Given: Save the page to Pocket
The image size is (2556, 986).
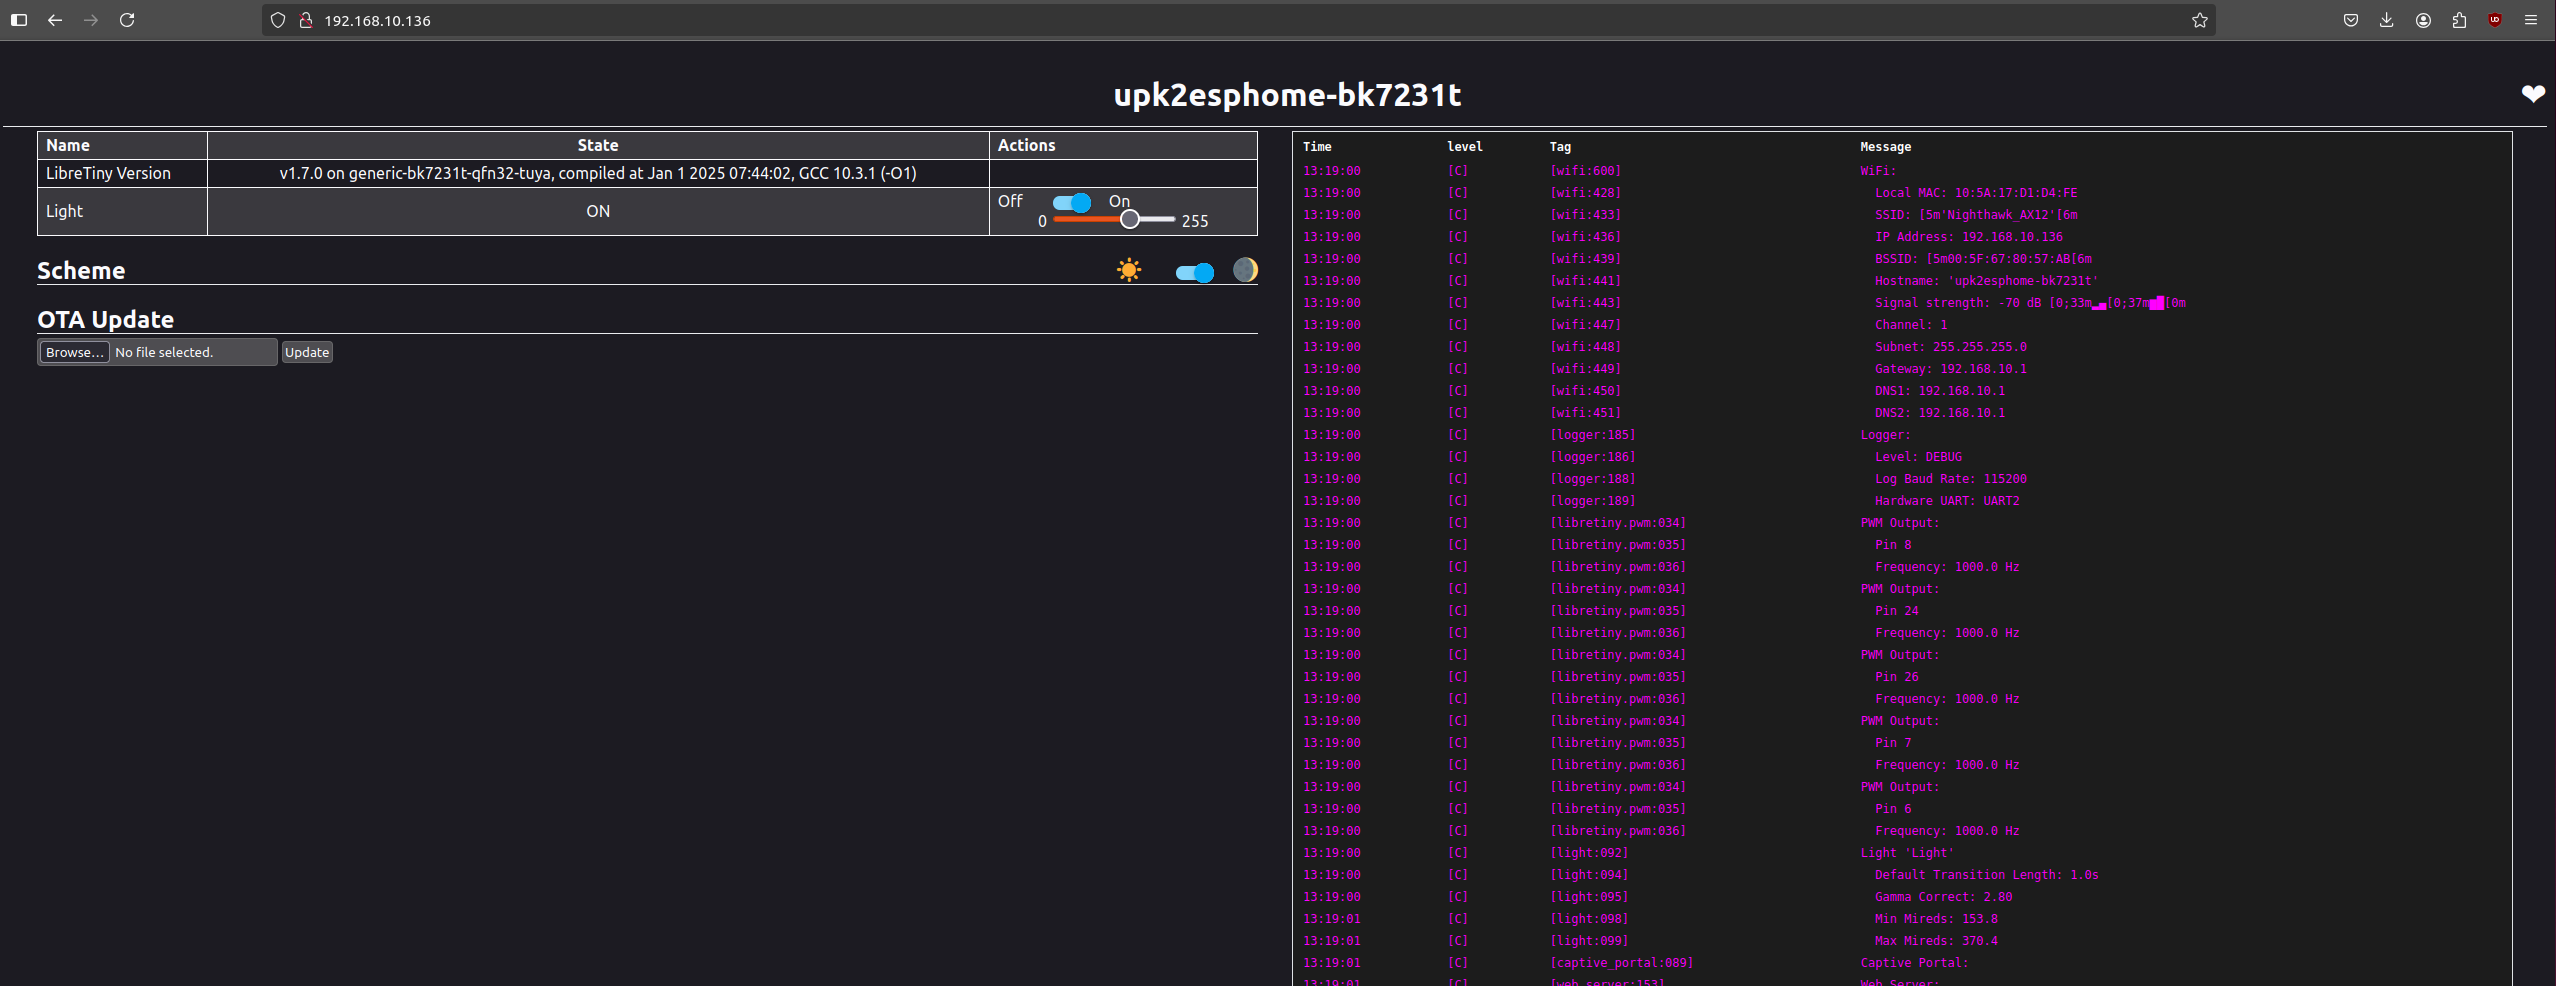Looking at the screenshot, I should [x=2351, y=20].
